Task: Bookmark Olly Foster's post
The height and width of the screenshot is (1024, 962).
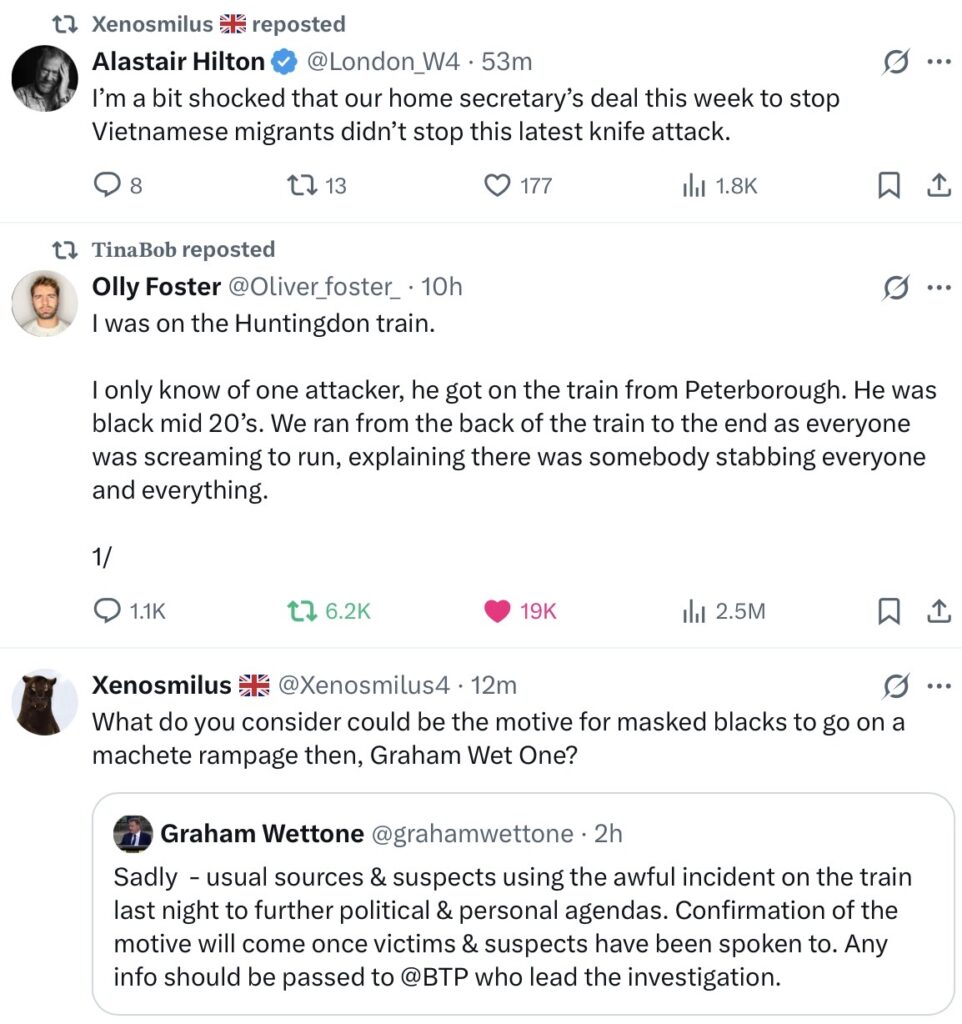Action: (888, 610)
